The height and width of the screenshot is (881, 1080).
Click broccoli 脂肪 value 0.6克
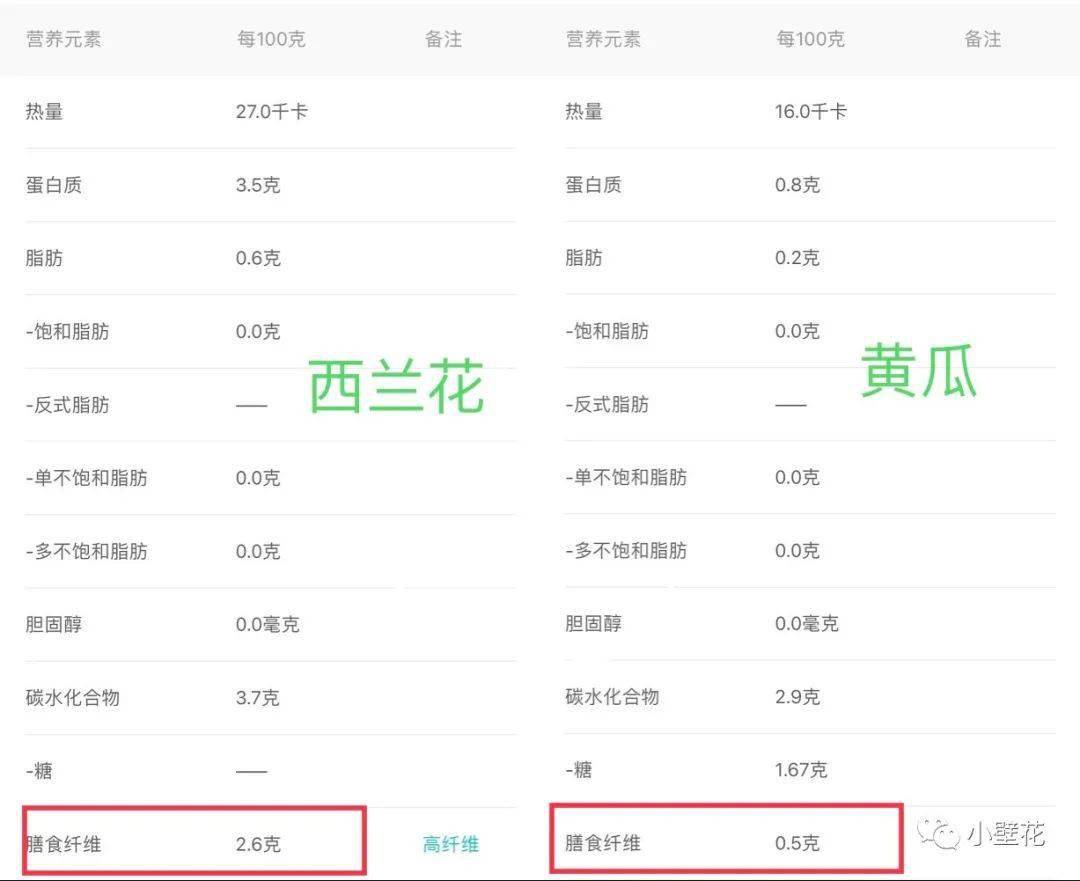pyautogui.click(x=258, y=258)
